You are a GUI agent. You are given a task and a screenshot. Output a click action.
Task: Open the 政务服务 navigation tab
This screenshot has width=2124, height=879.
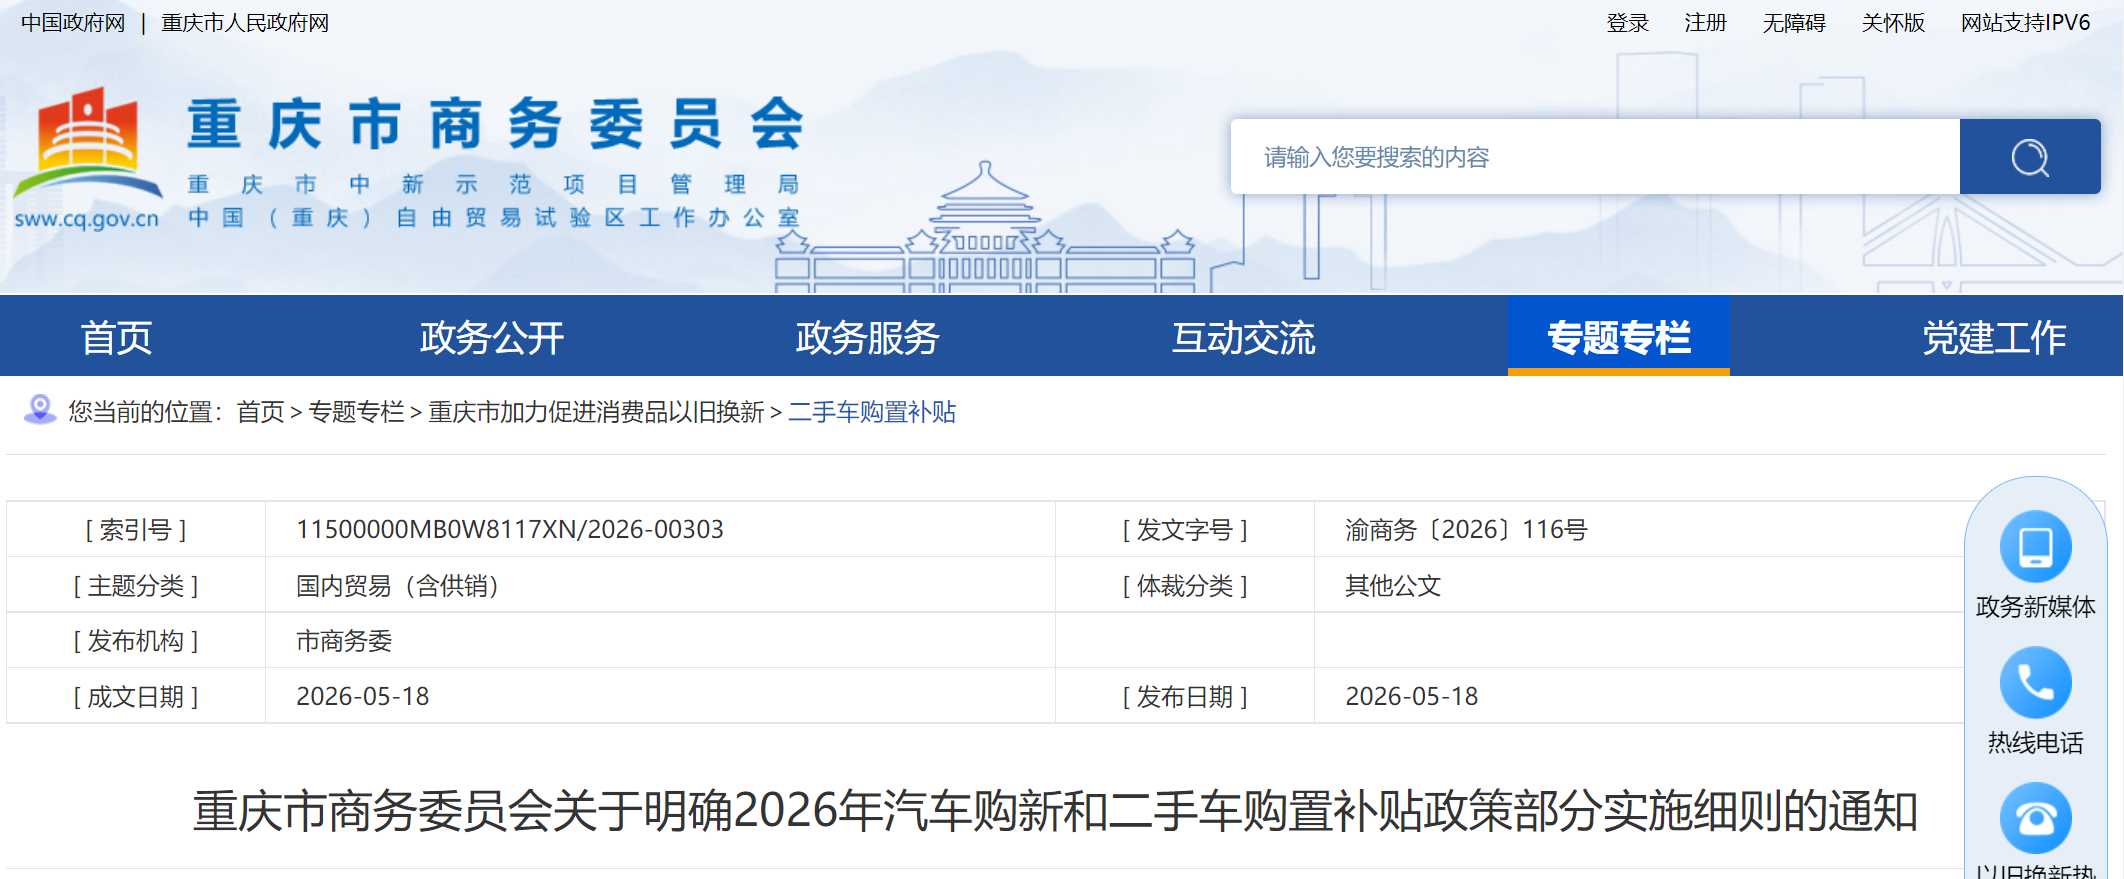pos(868,338)
